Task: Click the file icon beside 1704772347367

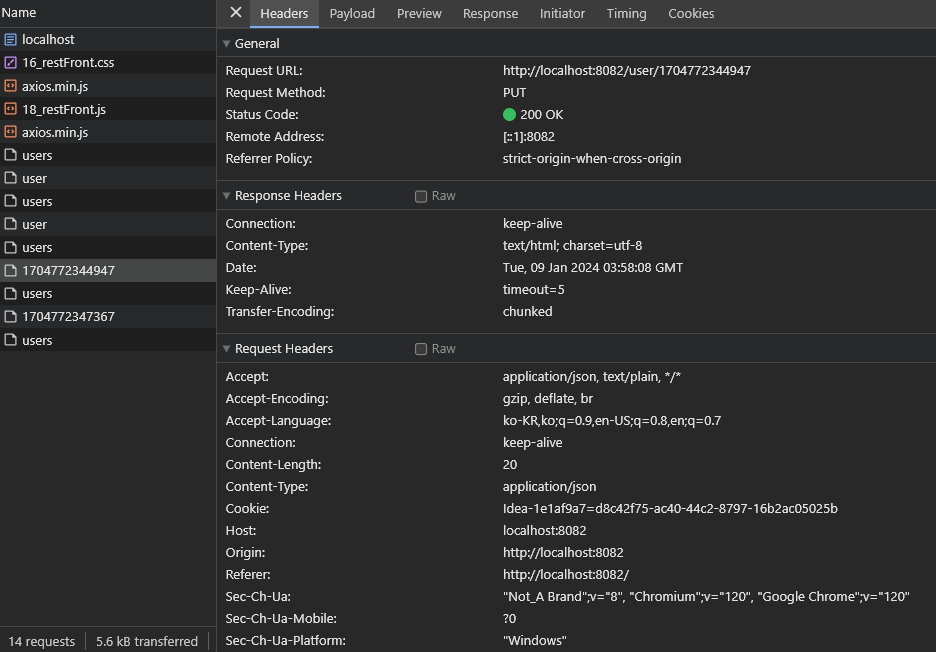Action: pyautogui.click(x=10, y=316)
